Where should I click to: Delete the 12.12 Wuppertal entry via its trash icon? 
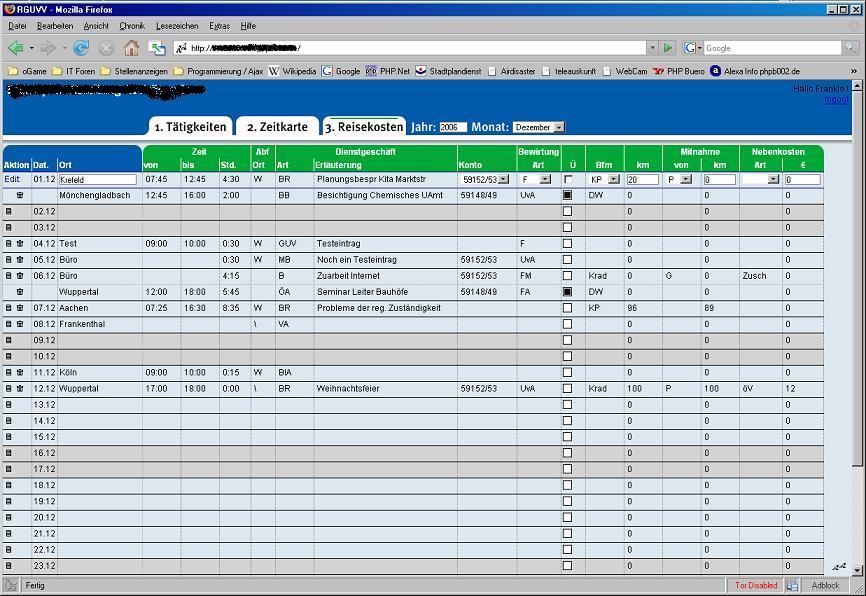20,388
